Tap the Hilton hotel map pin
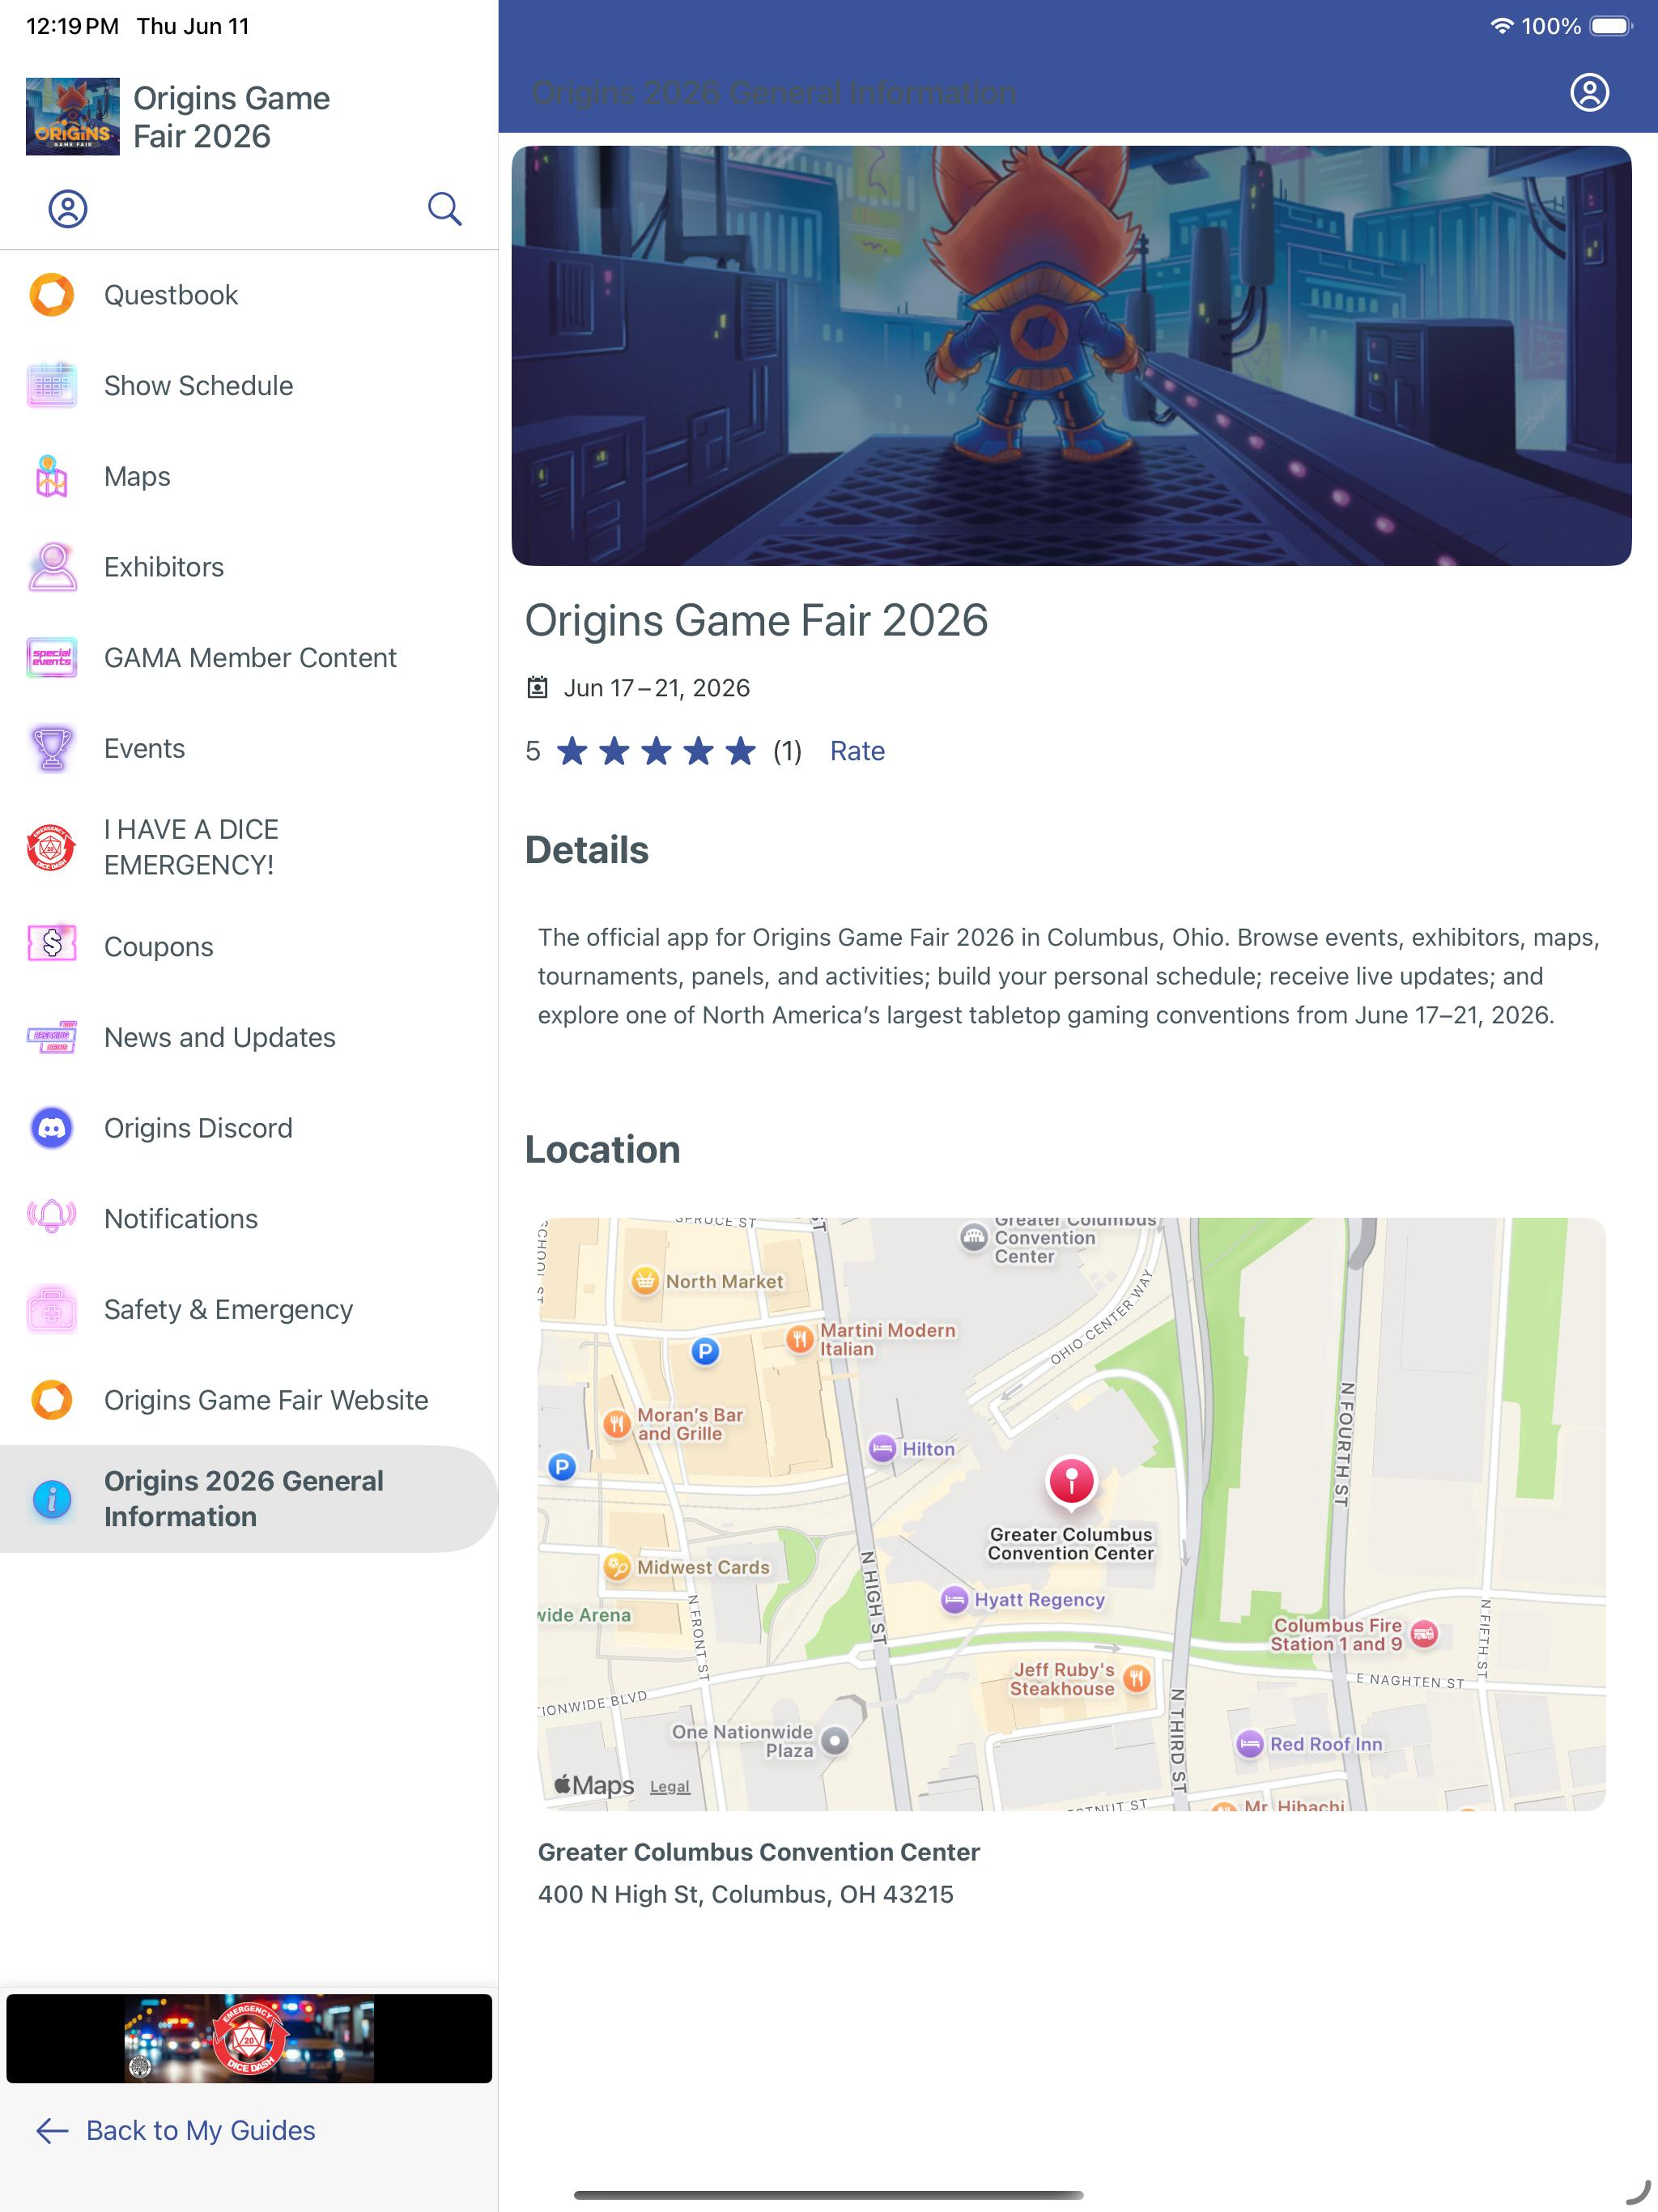This screenshot has height=2212, width=1658. click(x=882, y=1448)
